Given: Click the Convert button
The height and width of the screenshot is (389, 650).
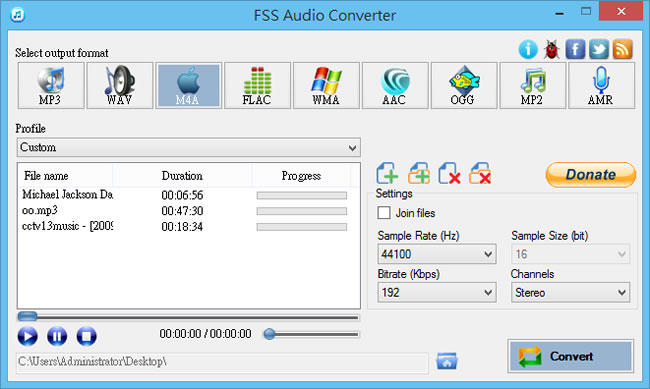Looking at the screenshot, I should (571, 356).
